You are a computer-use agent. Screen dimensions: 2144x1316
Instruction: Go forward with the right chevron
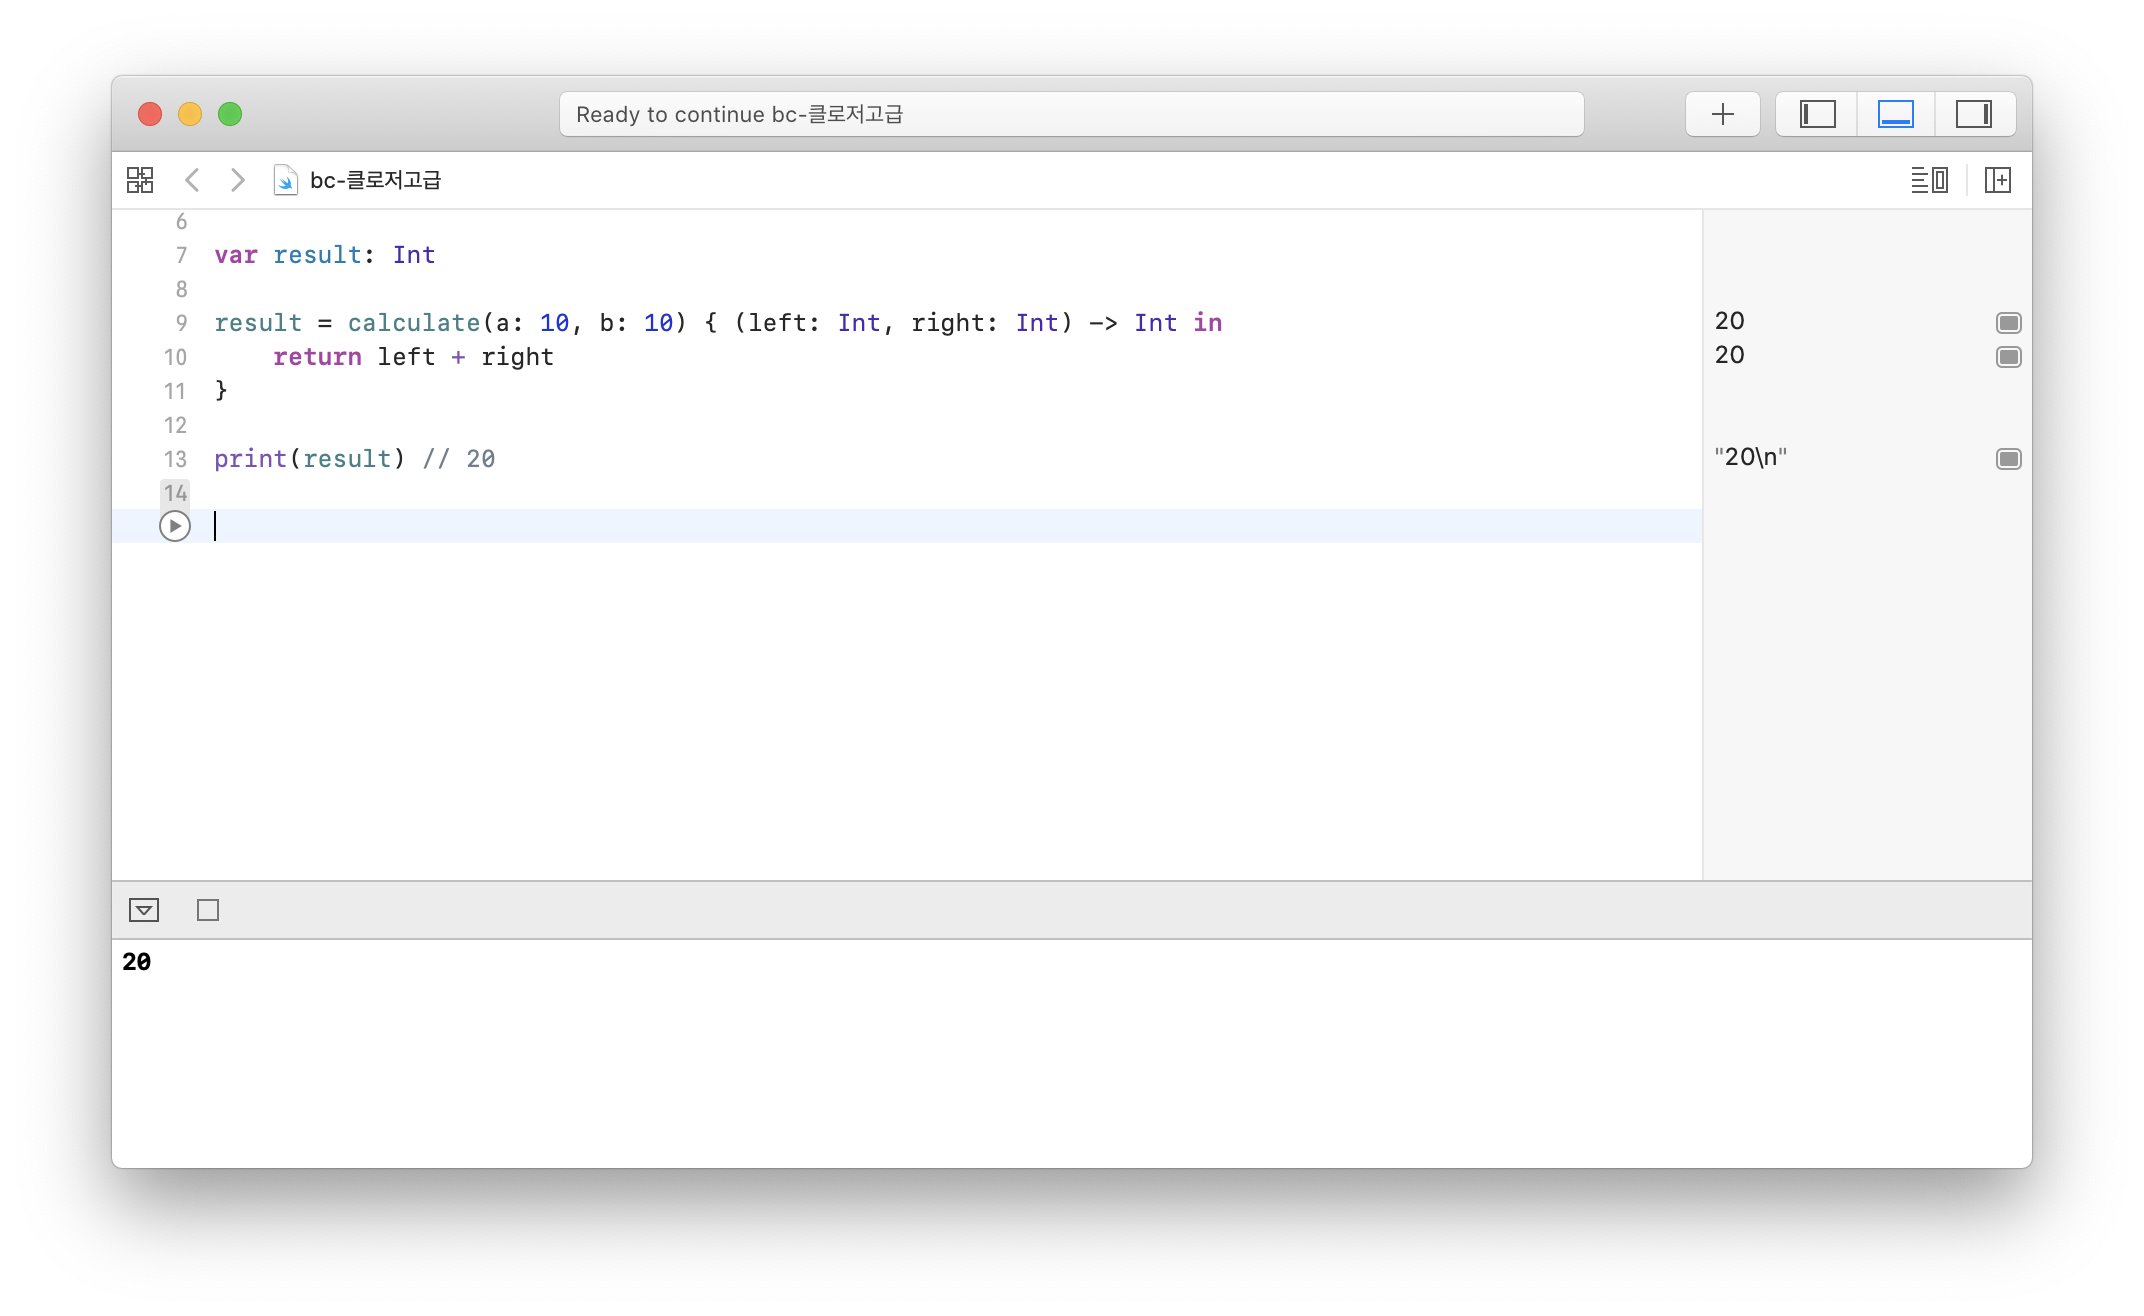[237, 180]
